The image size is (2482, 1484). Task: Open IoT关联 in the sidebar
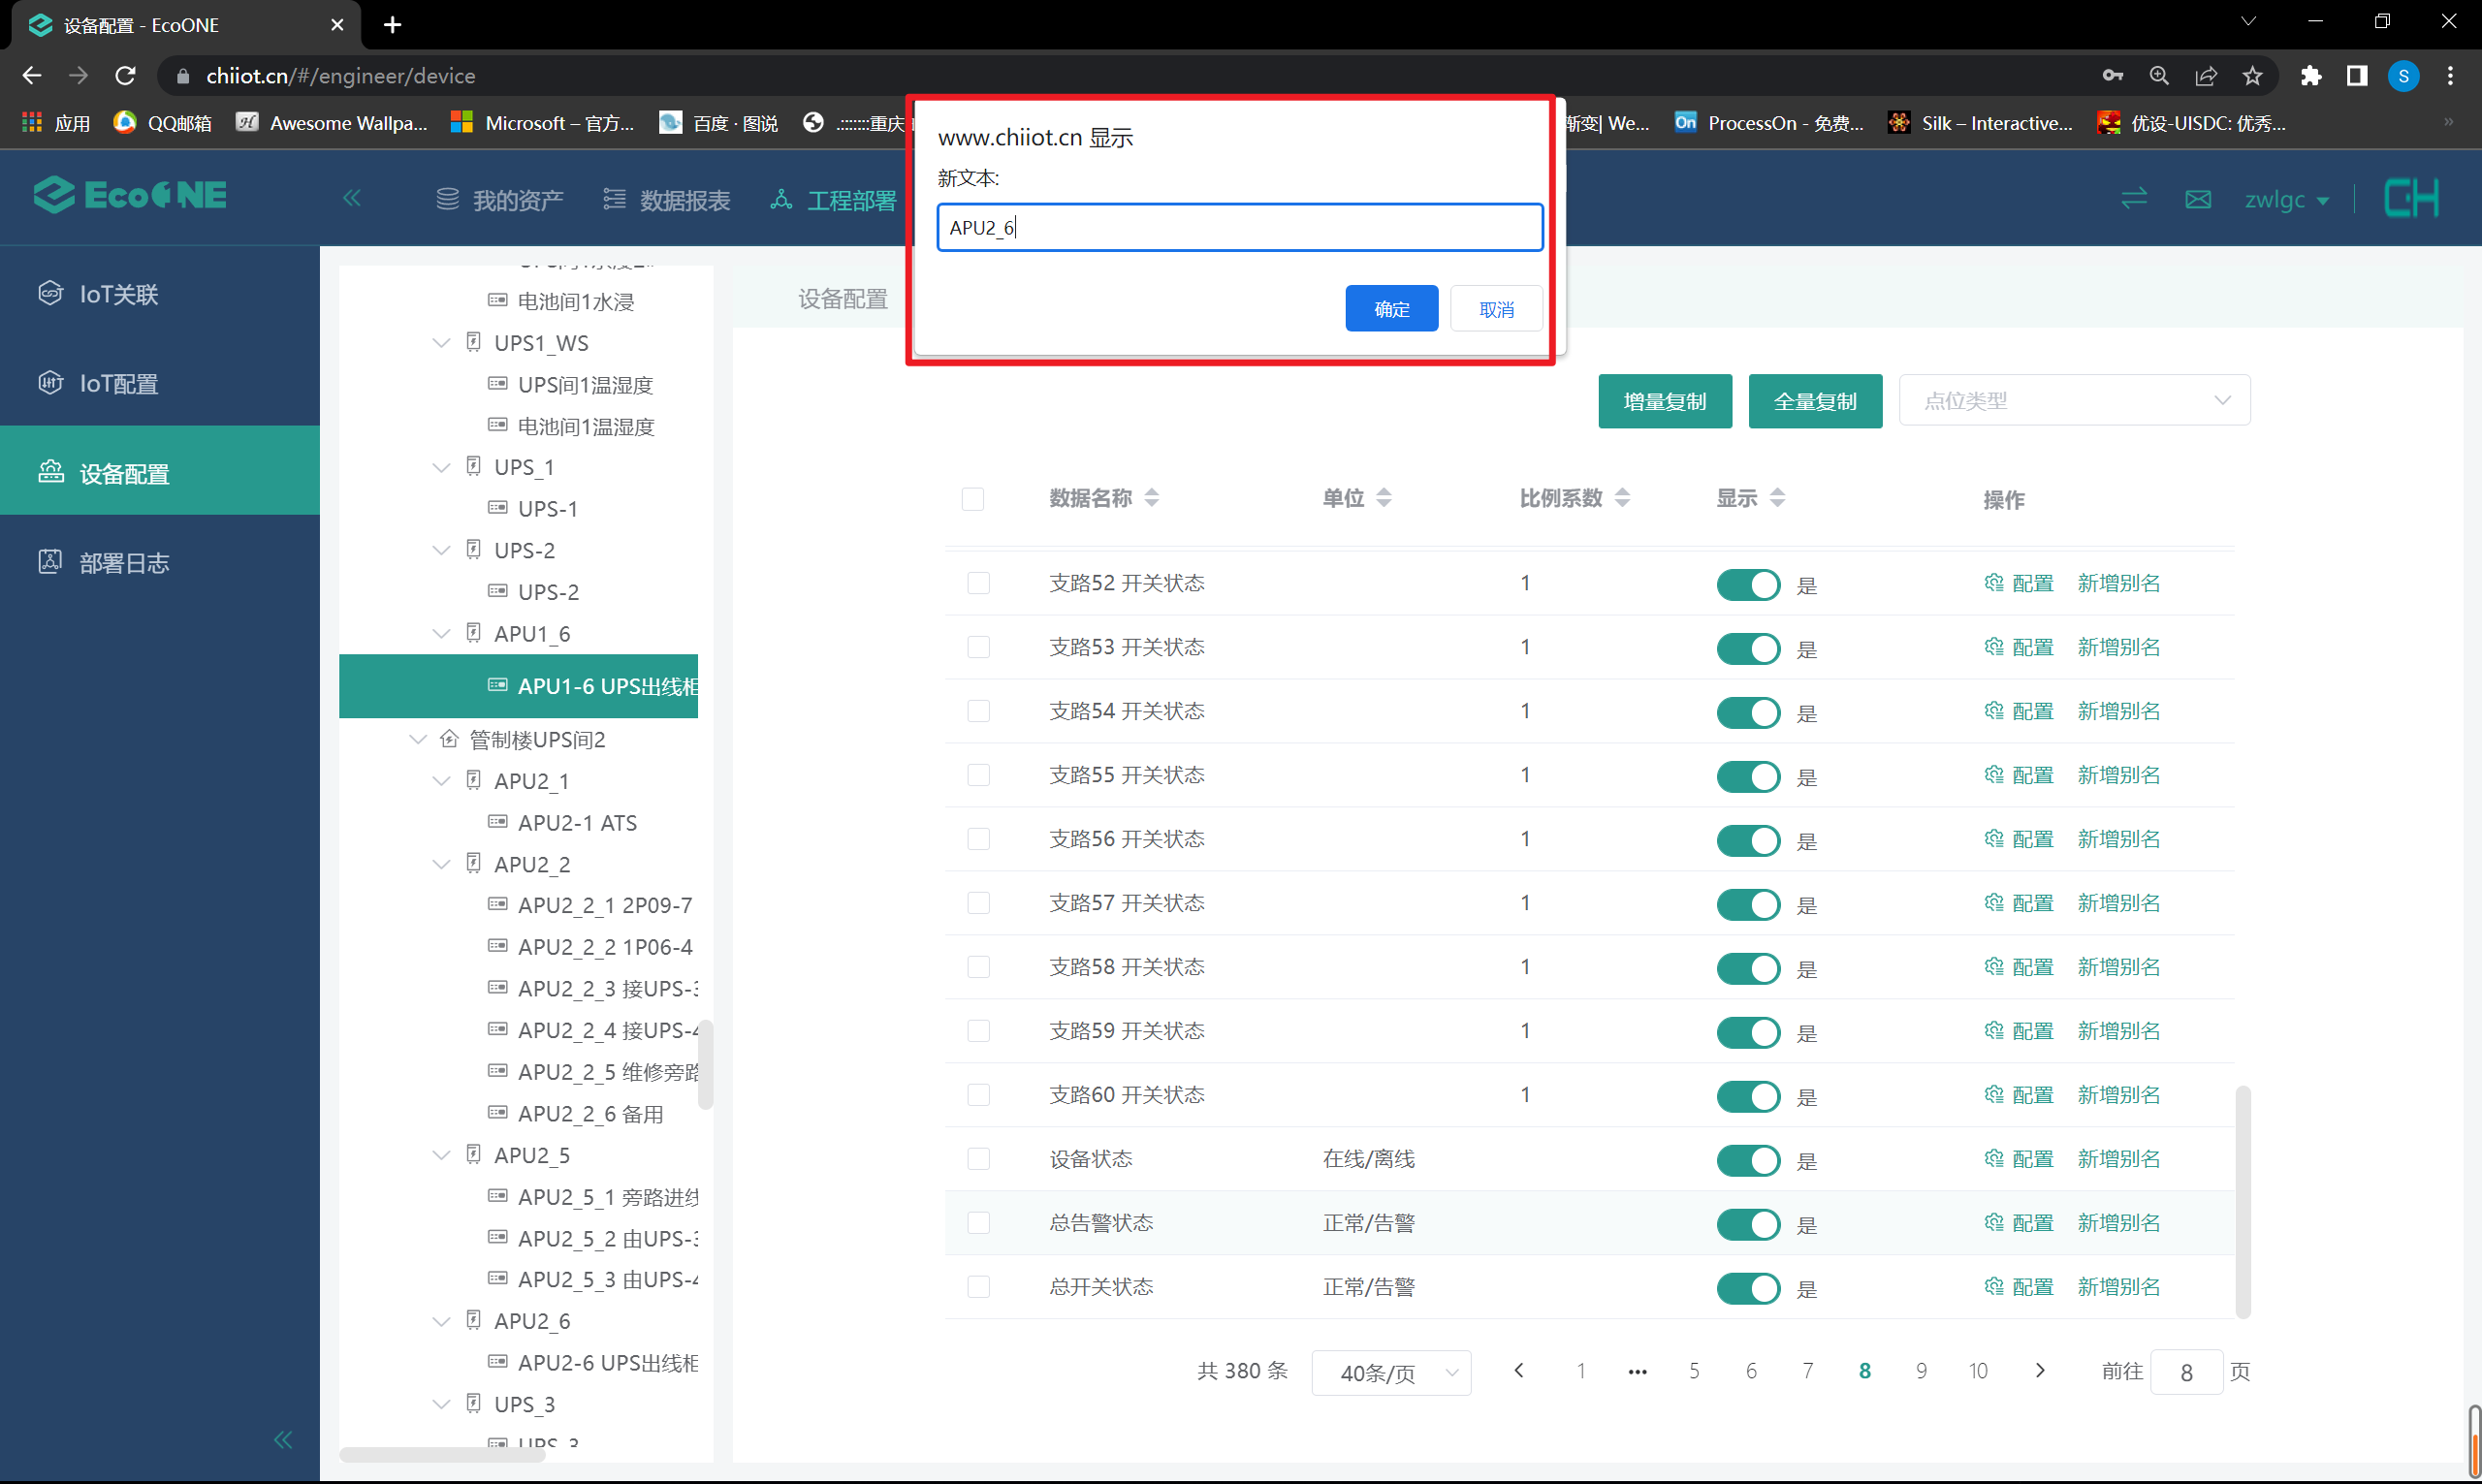pyautogui.click(x=118, y=294)
